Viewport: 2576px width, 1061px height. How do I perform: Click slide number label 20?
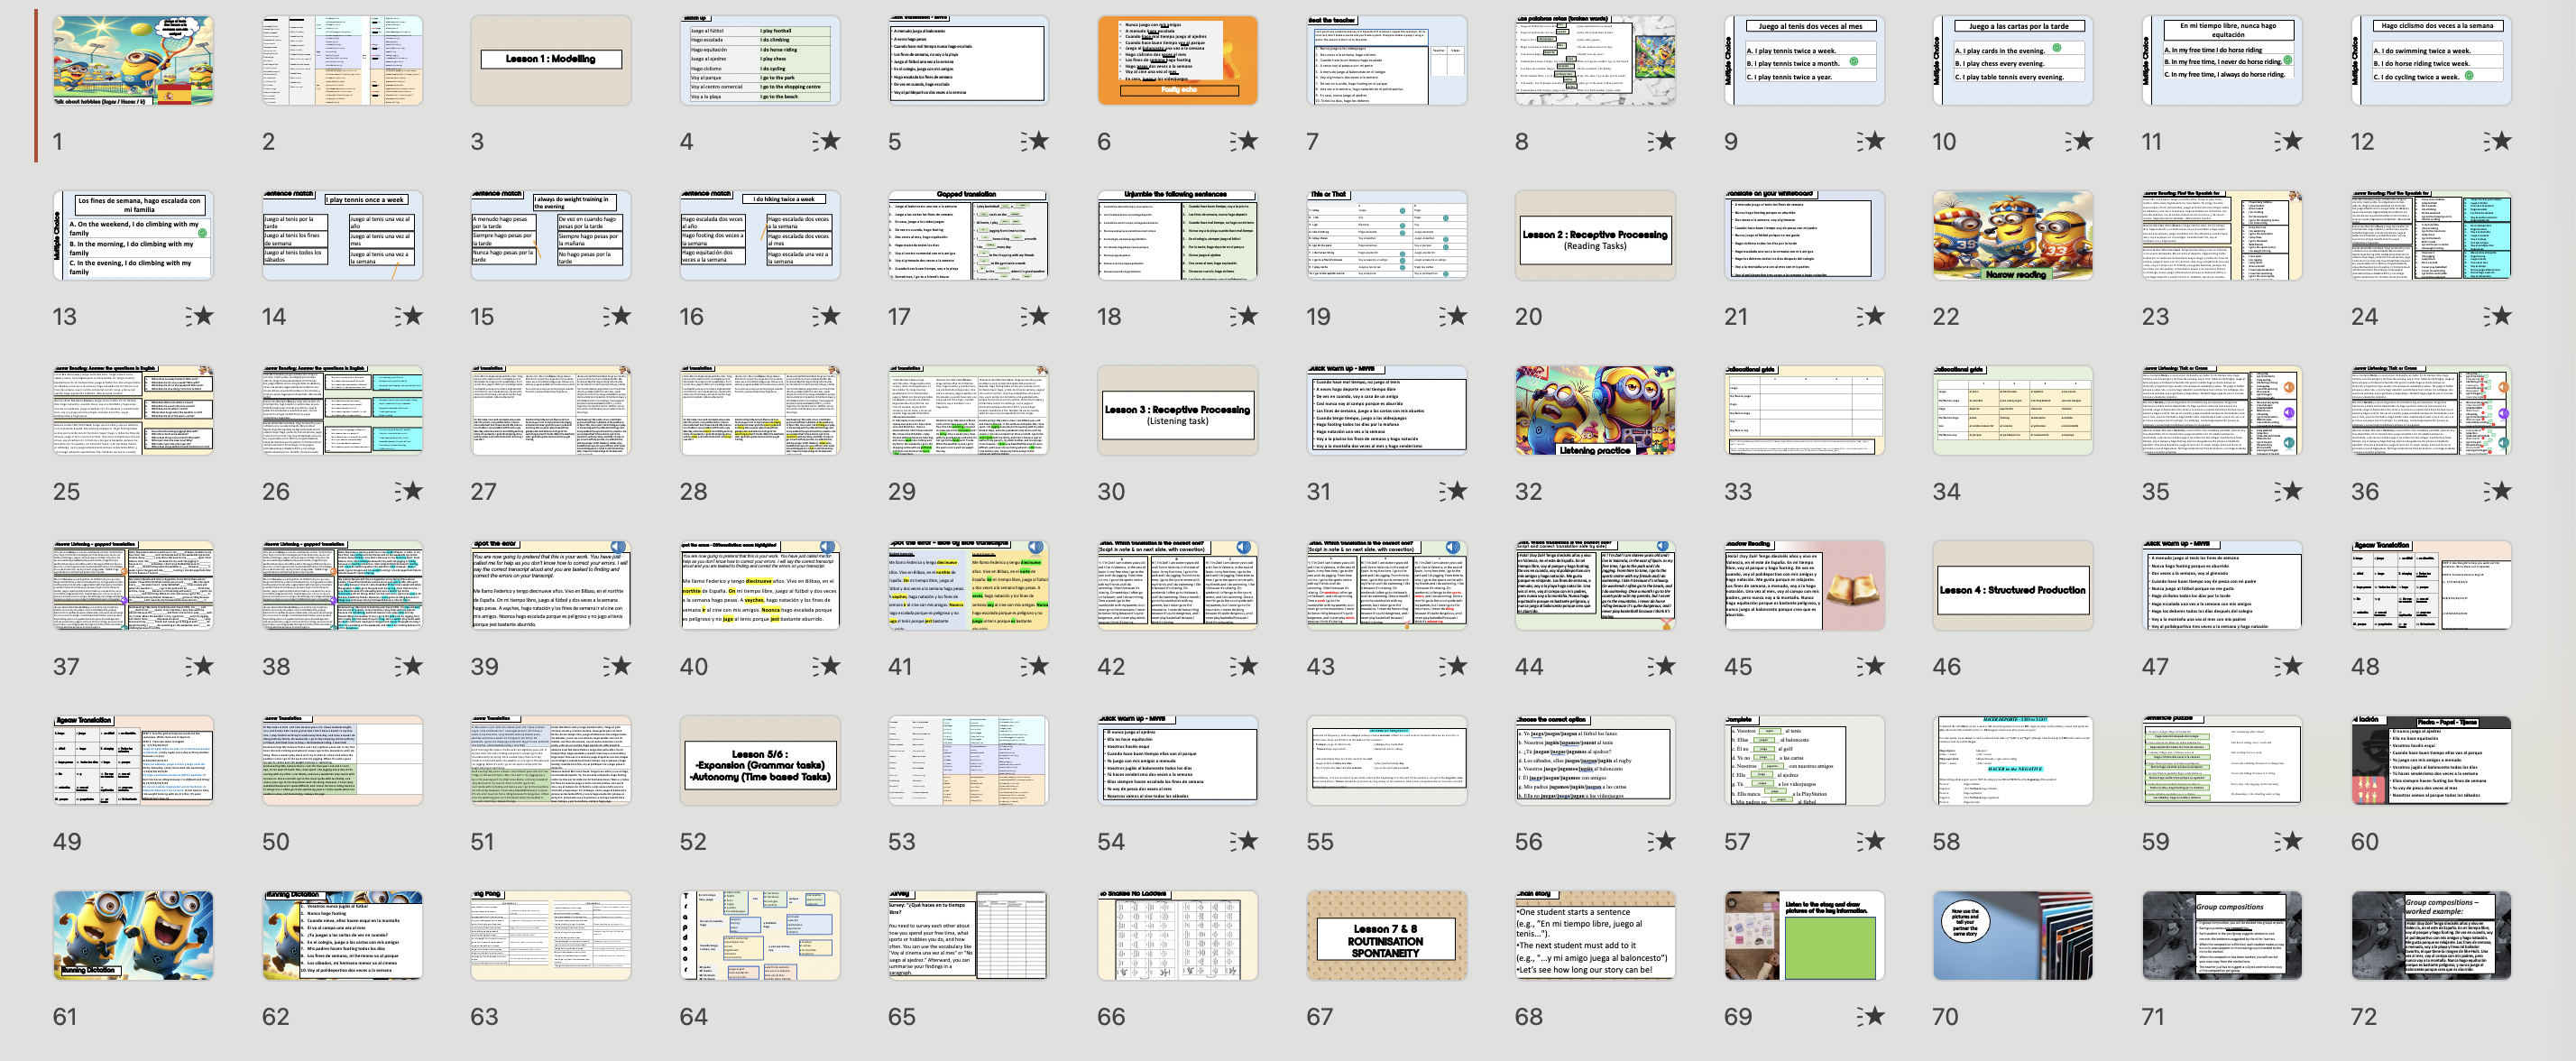(1528, 316)
